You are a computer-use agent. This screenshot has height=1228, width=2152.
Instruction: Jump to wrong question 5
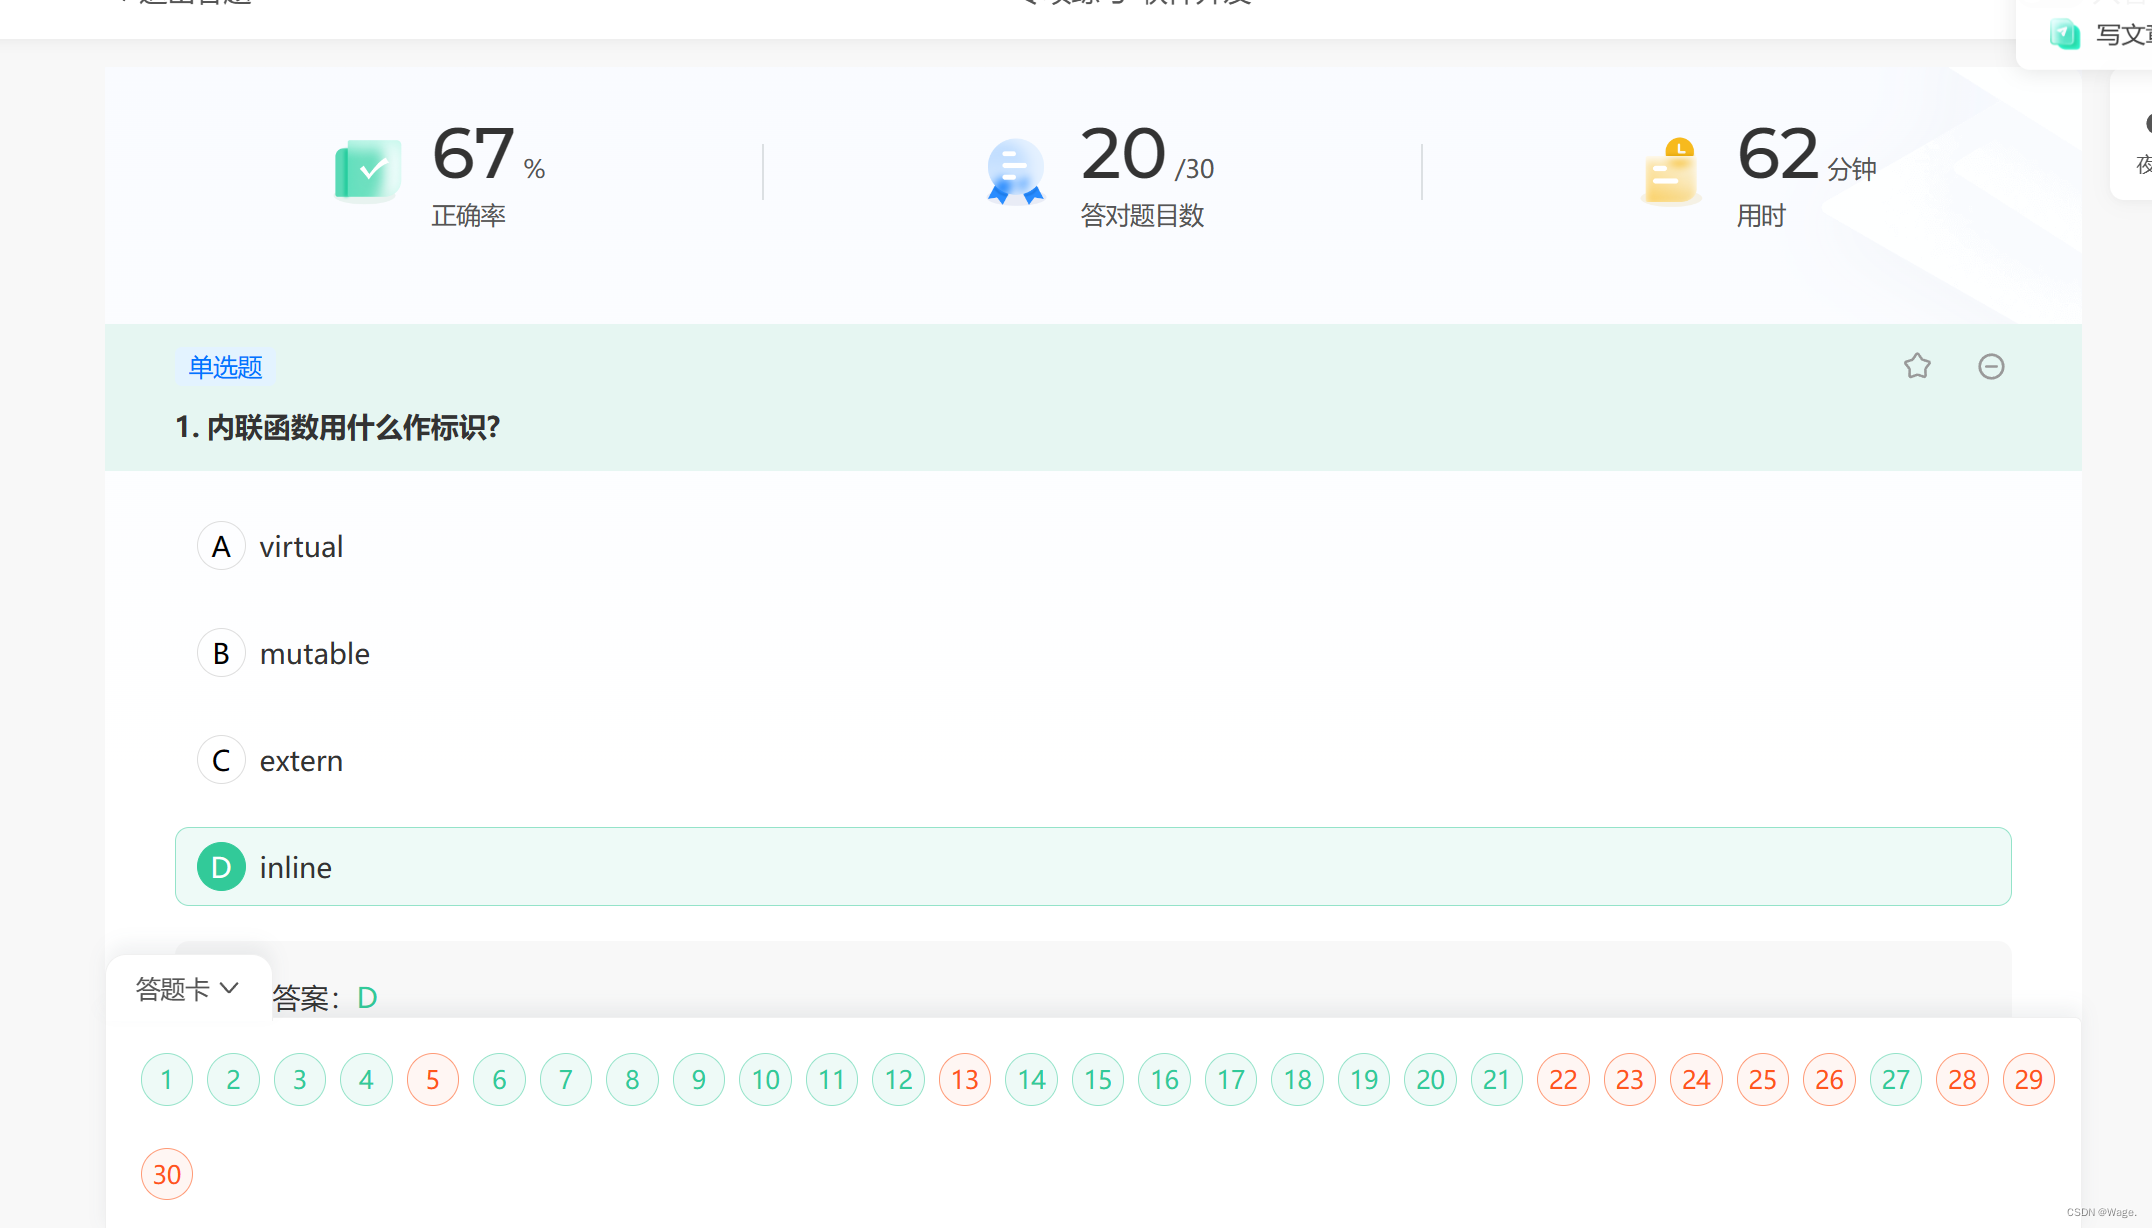pos(432,1080)
